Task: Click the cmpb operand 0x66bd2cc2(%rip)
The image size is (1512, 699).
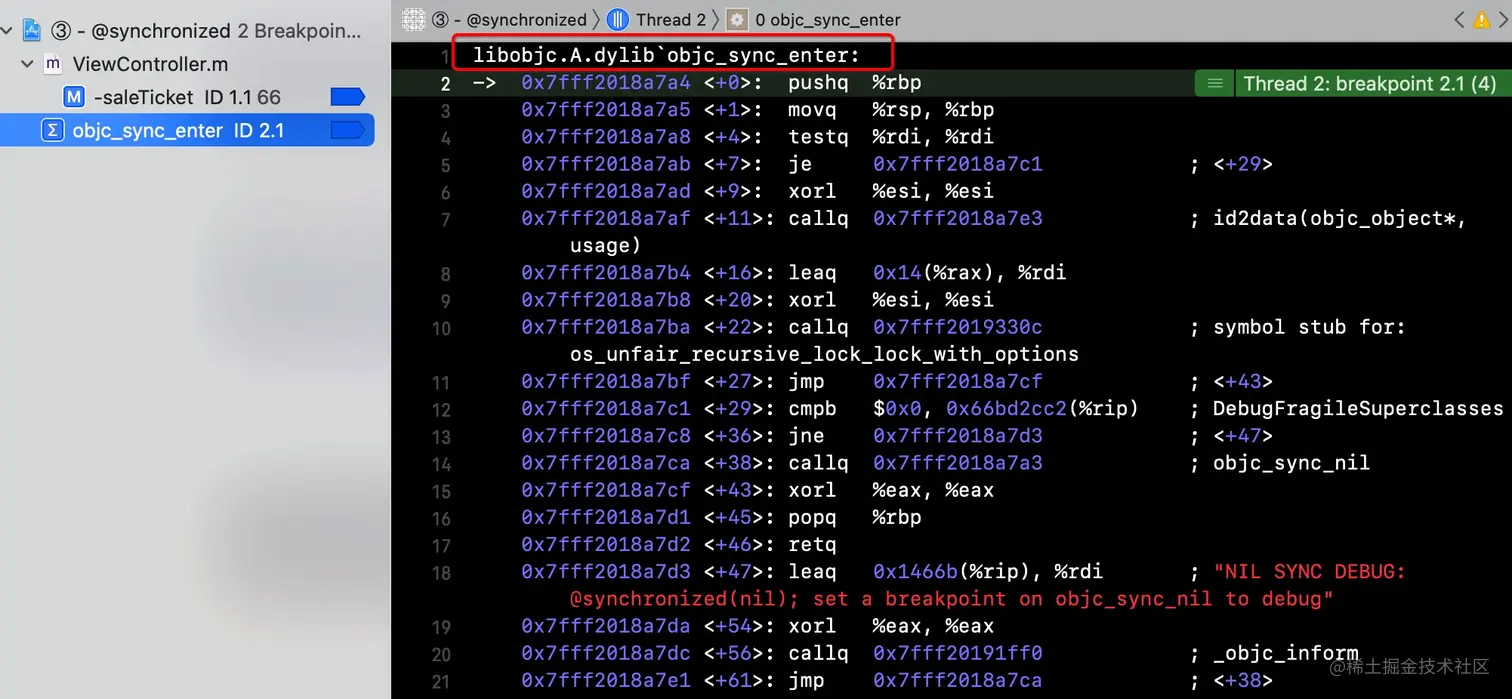Action: (x=1043, y=408)
